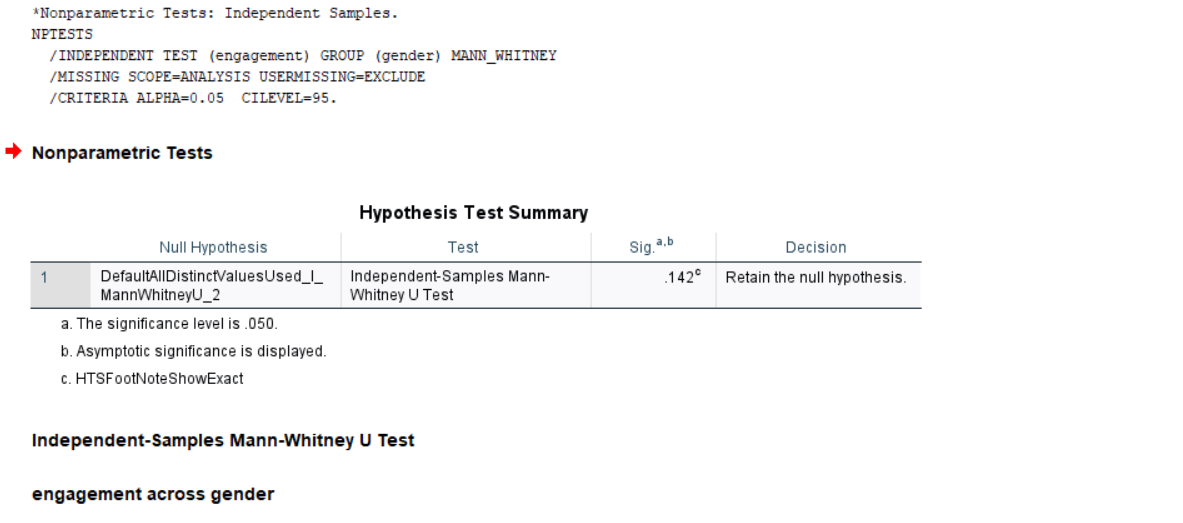
Task: Select the Hypothesis Test Summary table title
Action: click(473, 212)
